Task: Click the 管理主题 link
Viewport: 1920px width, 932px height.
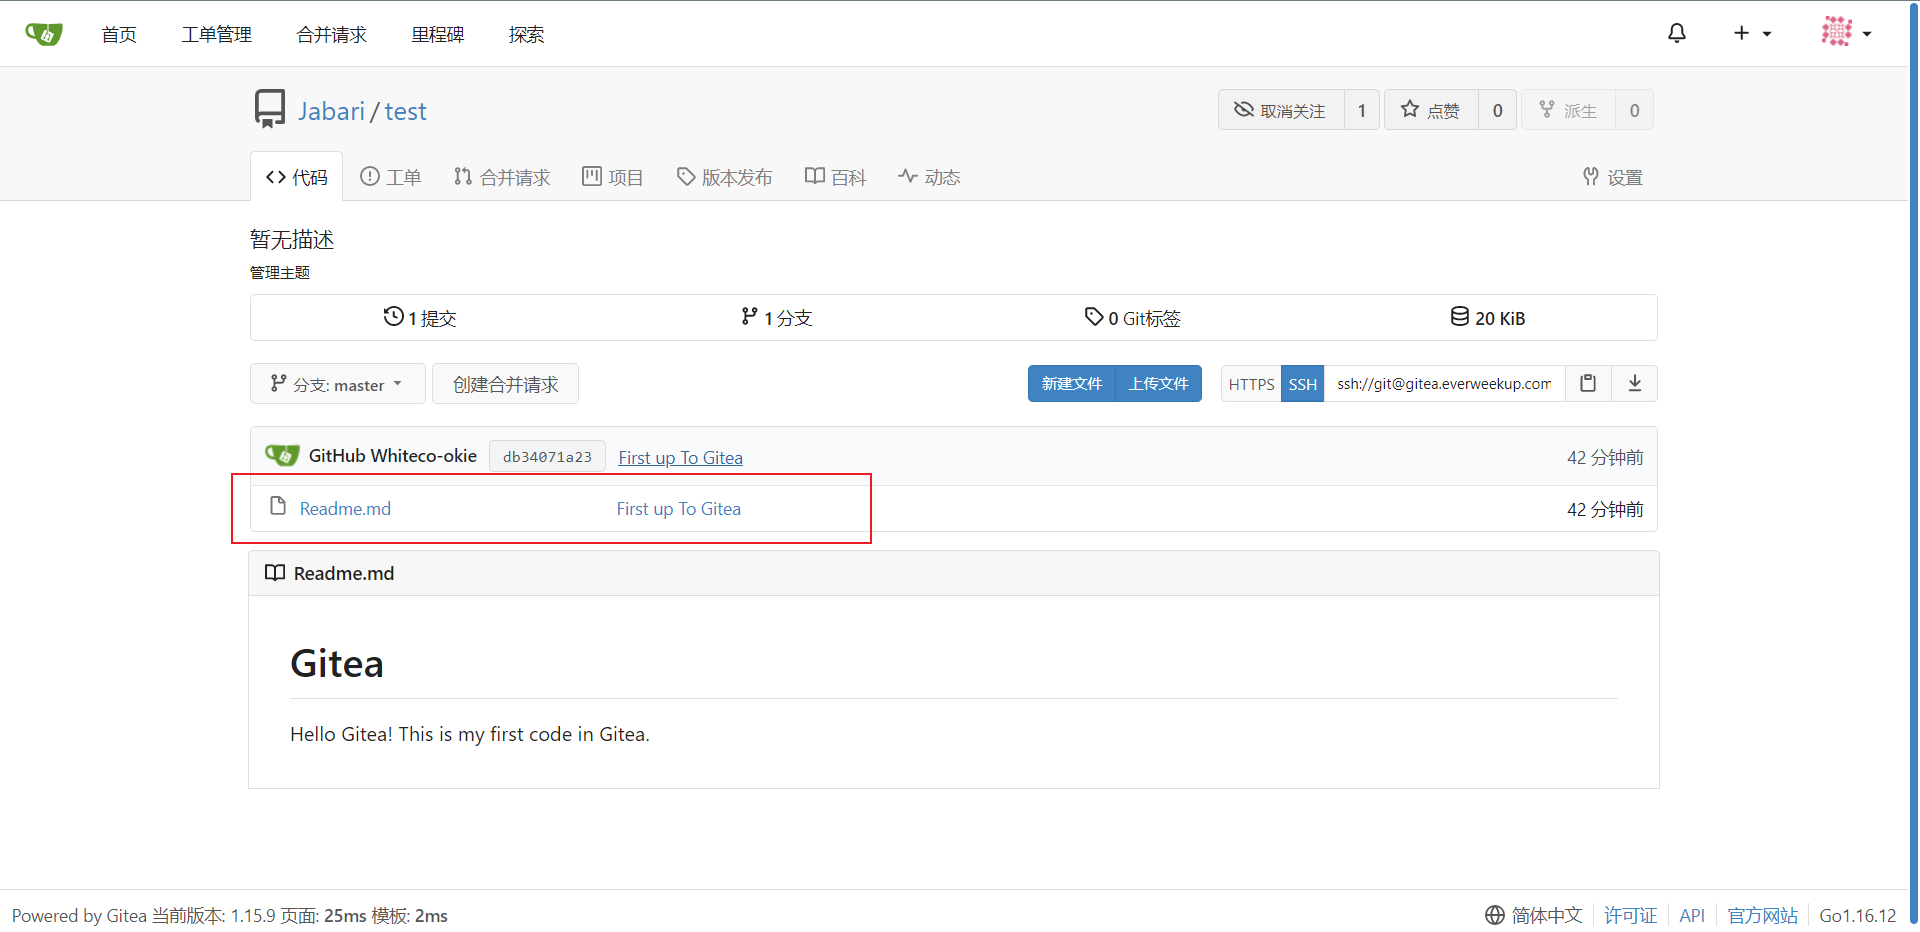Action: [x=280, y=273]
